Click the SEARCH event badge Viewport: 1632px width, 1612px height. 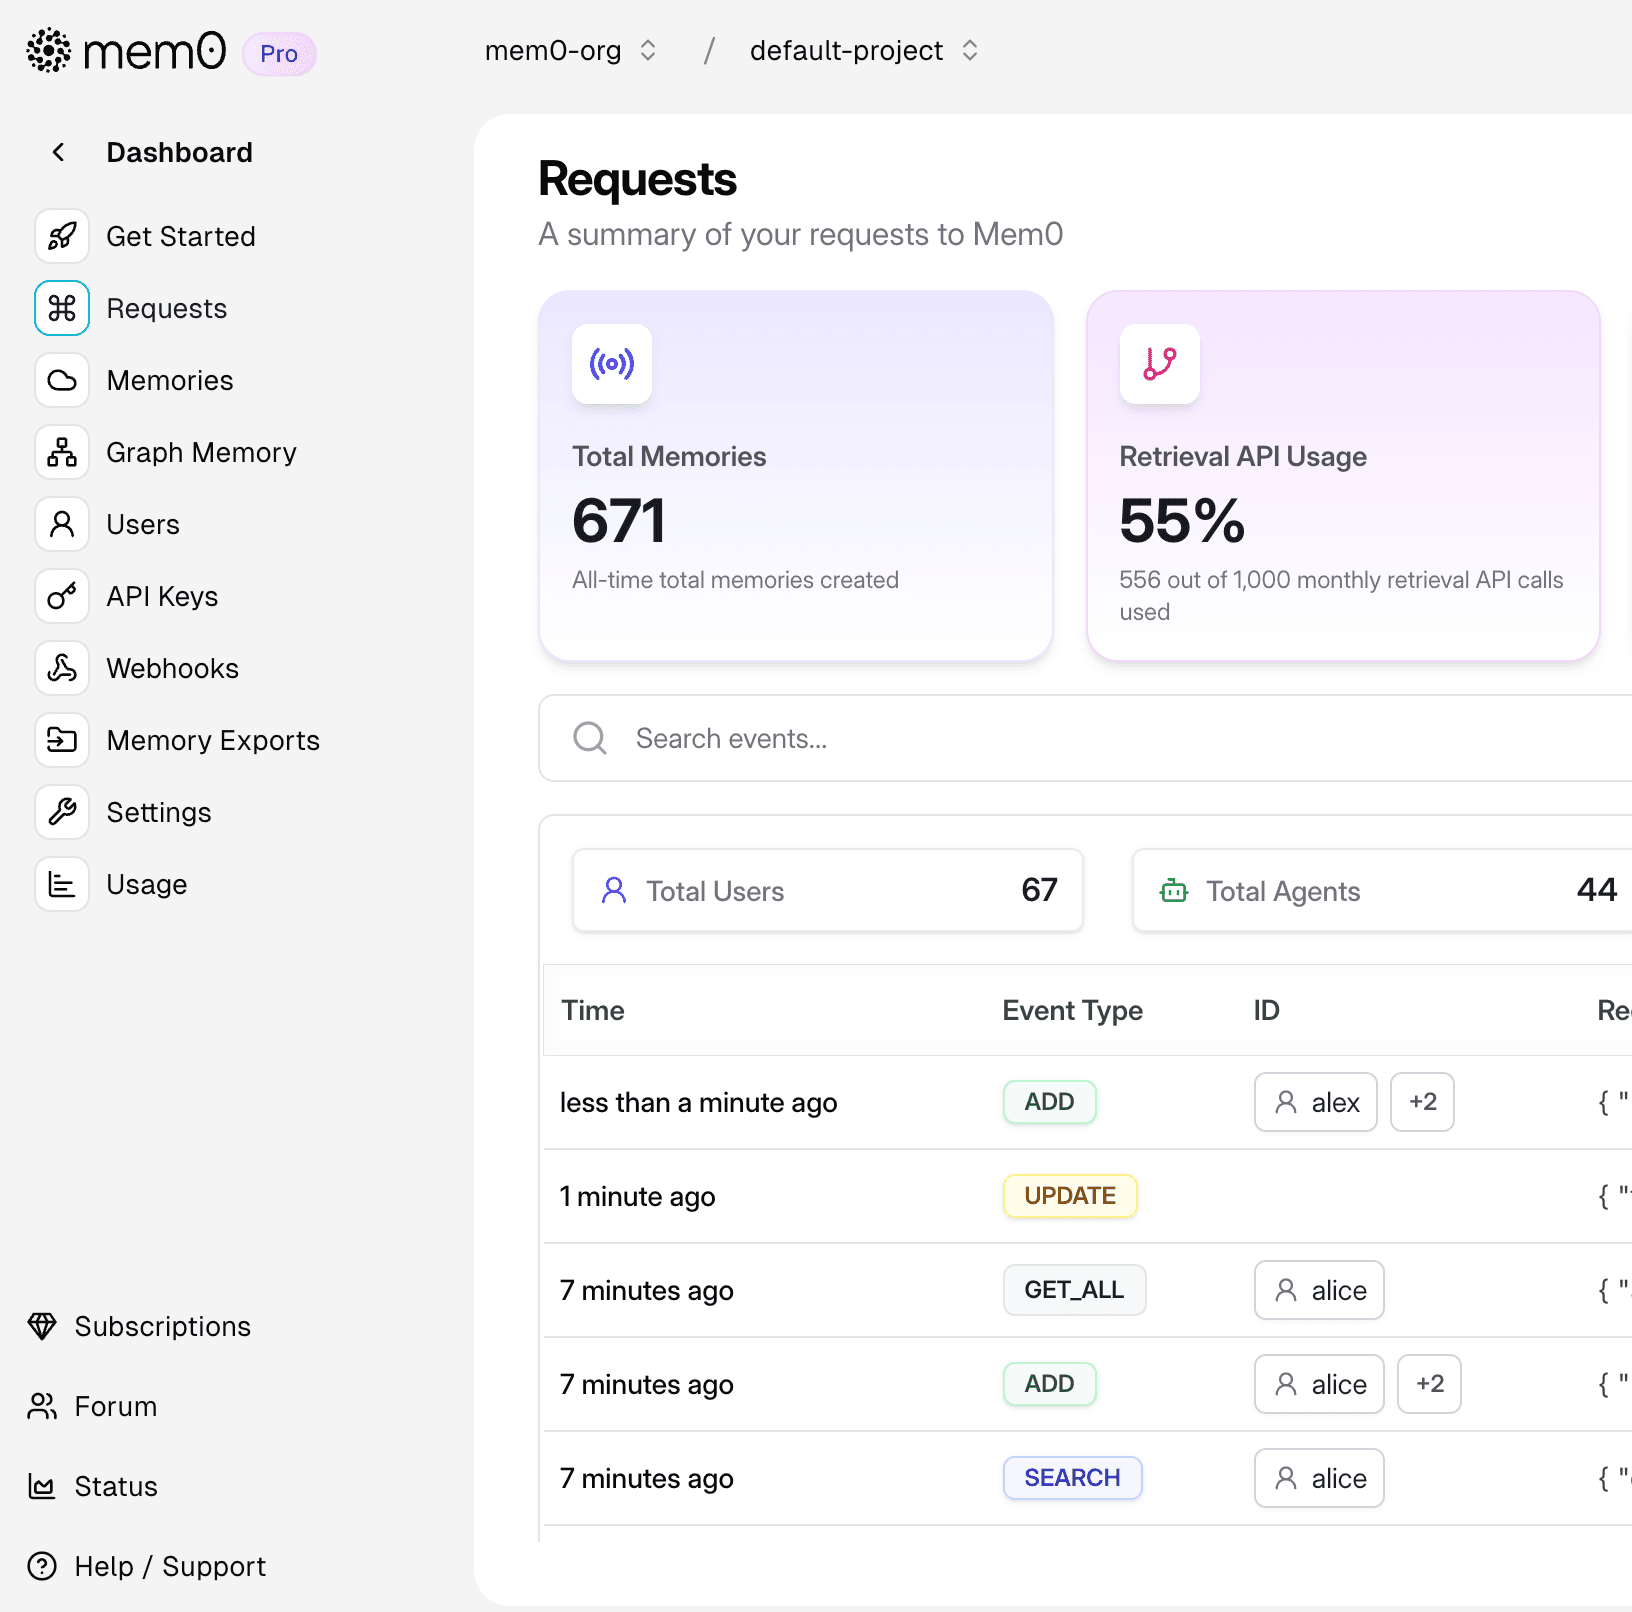tap(1073, 1478)
